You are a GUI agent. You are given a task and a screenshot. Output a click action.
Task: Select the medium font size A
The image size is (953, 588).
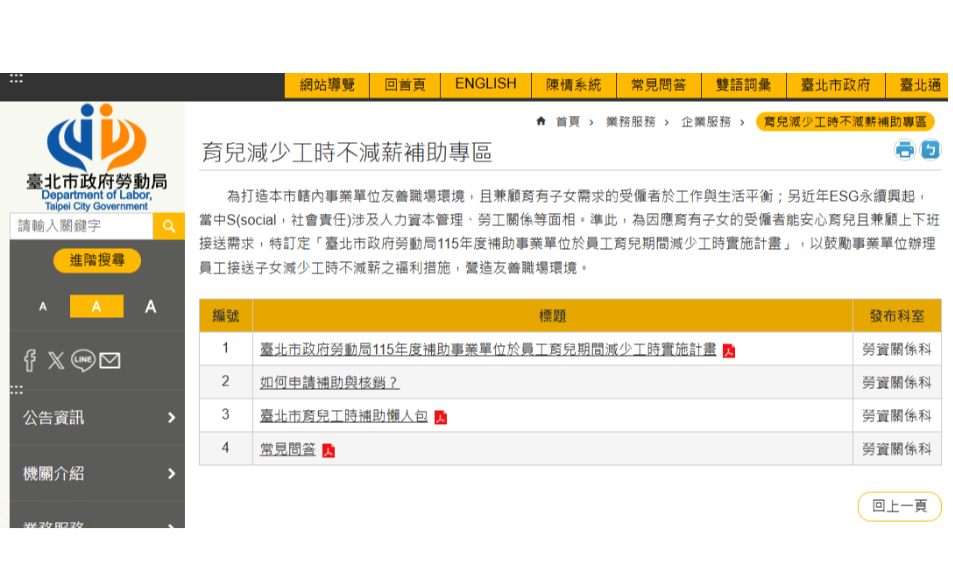[96, 307]
